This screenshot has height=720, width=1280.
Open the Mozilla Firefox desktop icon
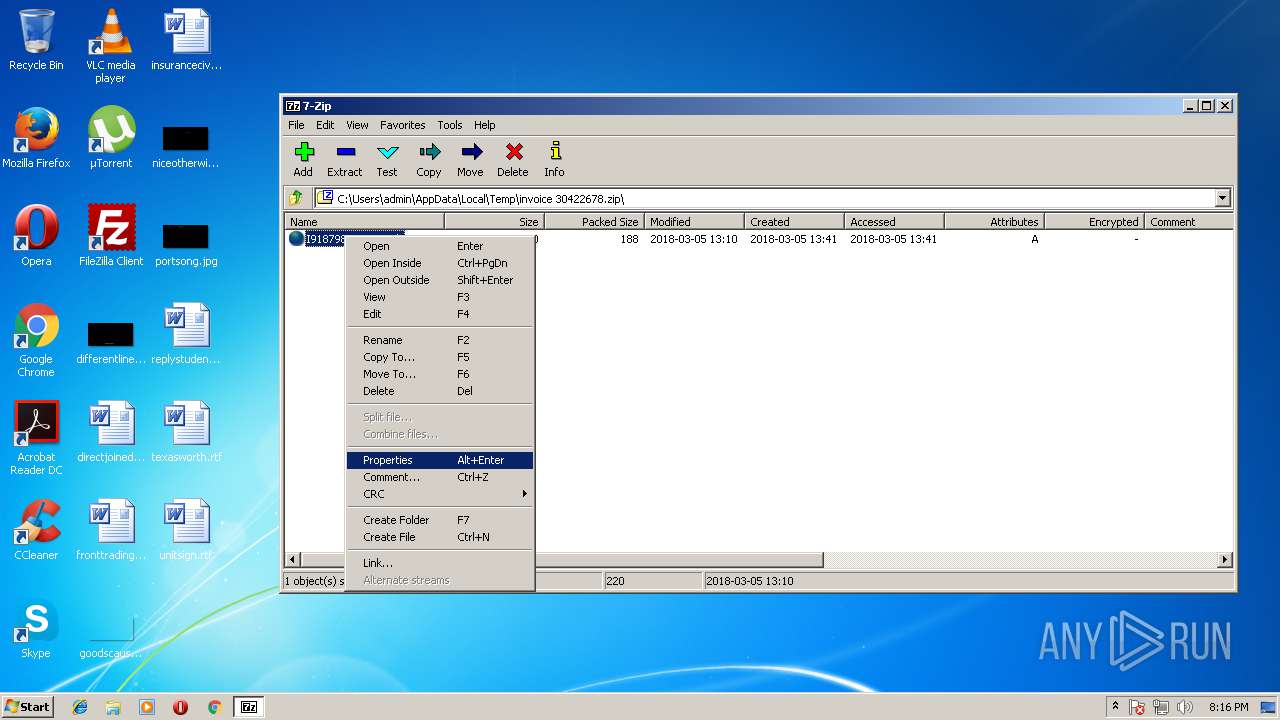tap(36, 138)
